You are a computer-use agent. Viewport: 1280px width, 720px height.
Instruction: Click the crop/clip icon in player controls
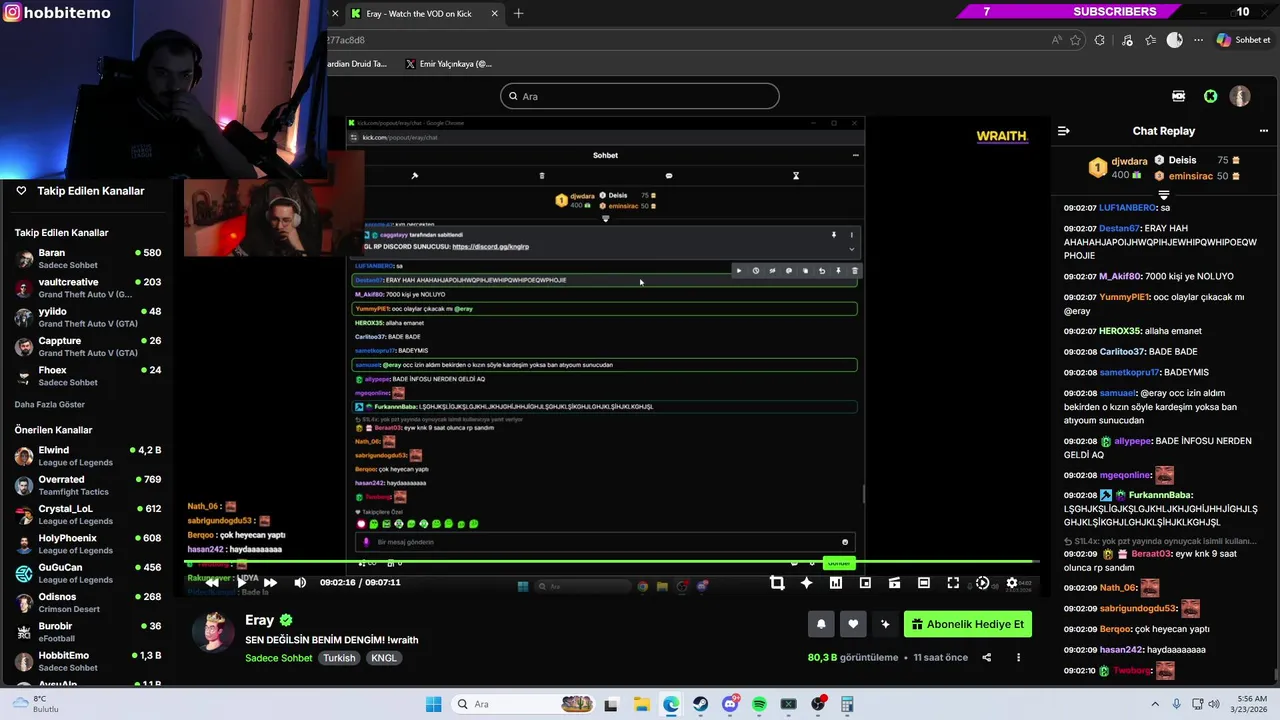tap(777, 583)
